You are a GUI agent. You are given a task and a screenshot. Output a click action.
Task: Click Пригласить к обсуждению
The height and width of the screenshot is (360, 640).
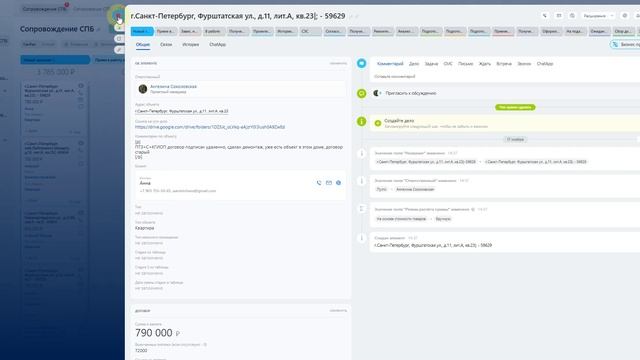point(411,93)
